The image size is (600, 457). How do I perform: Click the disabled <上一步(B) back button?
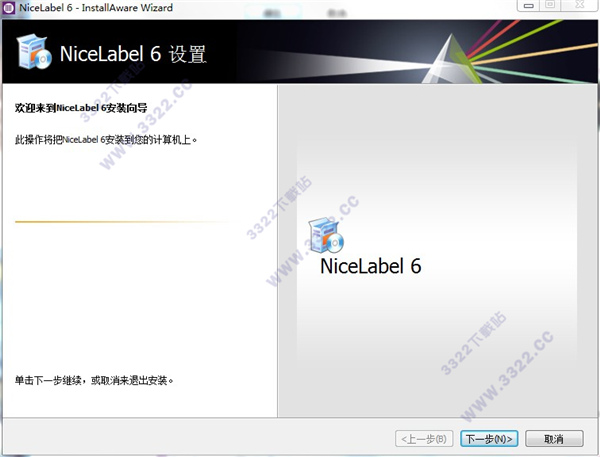tap(424, 439)
